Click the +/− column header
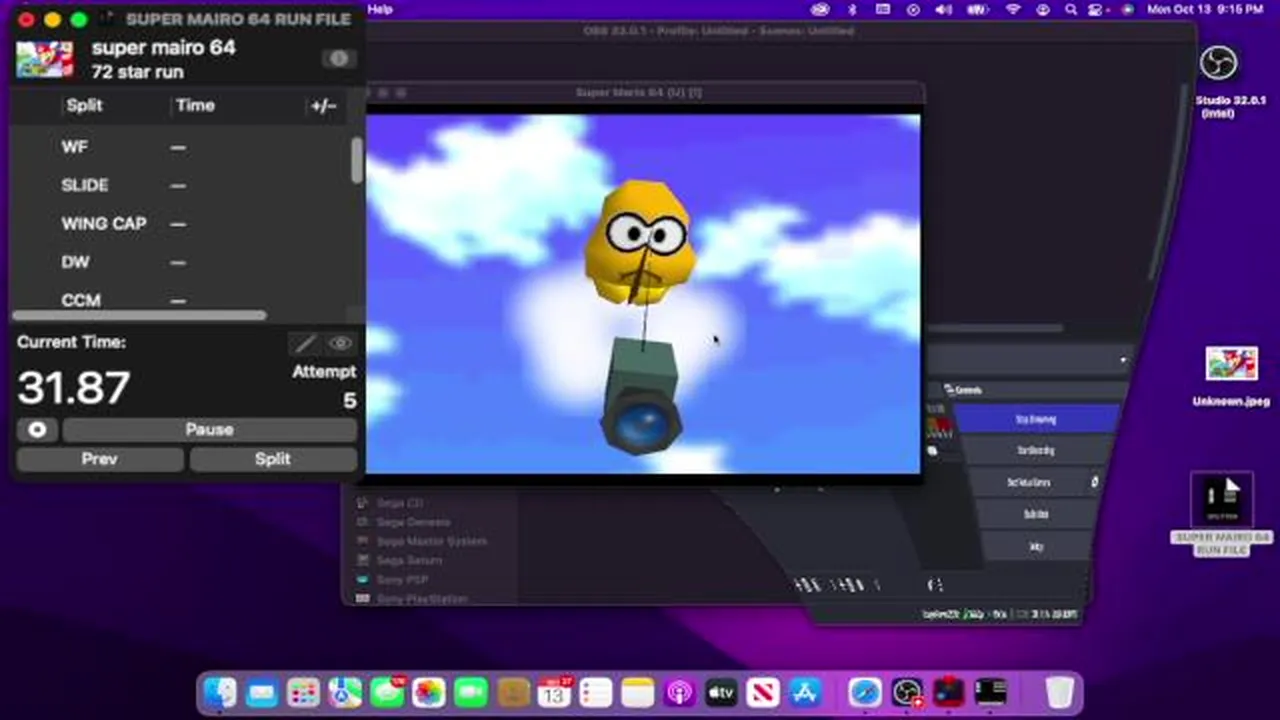This screenshot has height=720, width=1280. click(x=323, y=106)
